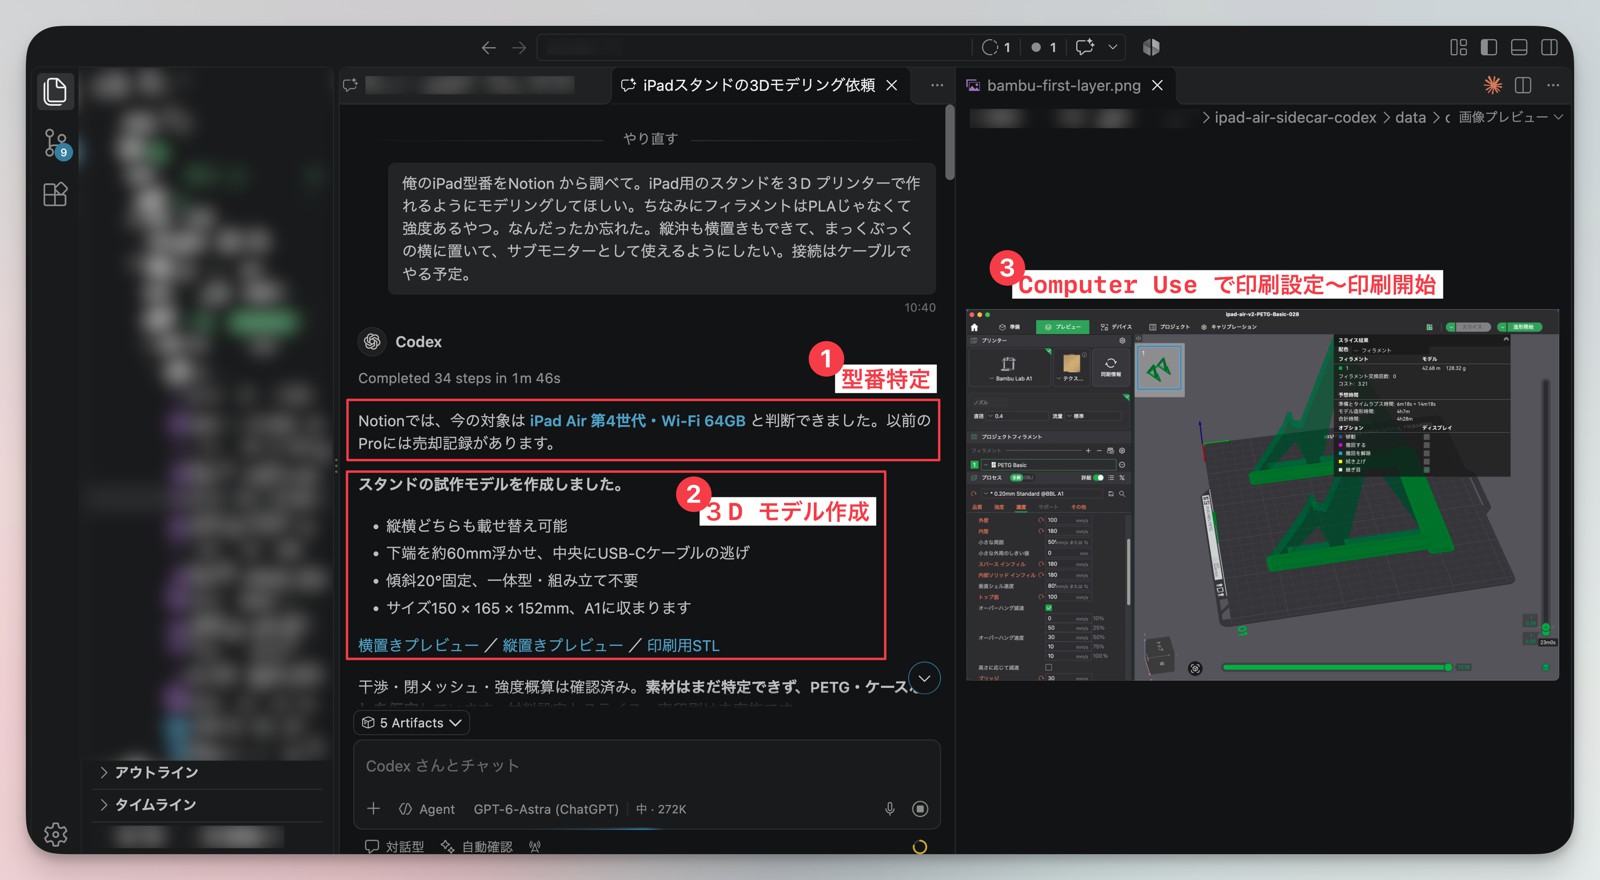Toggle the bottom panel visibility
Screen dimensions: 1600x880
(1519, 47)
